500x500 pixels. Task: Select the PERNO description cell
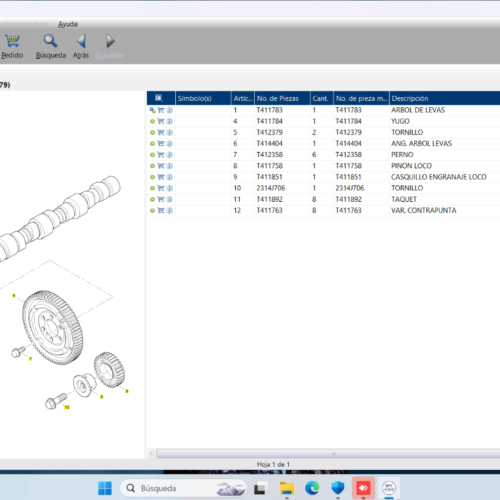click(402, 155)
